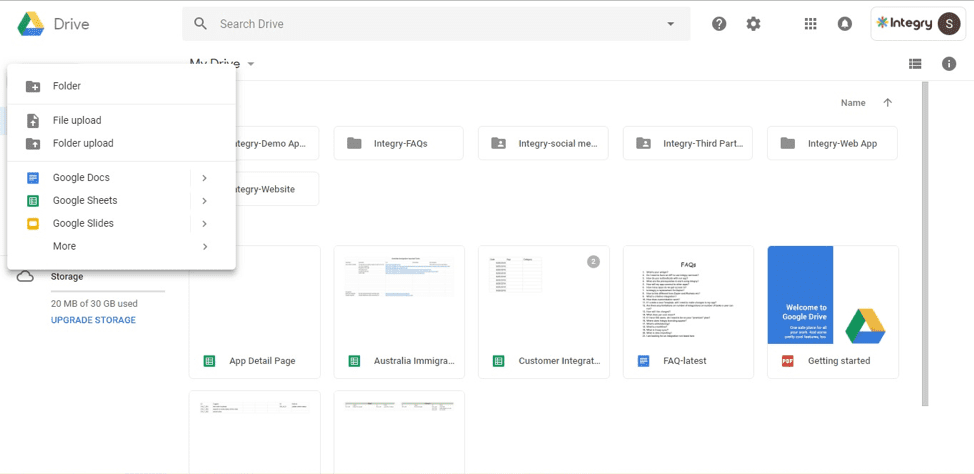Click the 'Drive' title text
This screenshot has width=974, height=474.
point(71,24)
